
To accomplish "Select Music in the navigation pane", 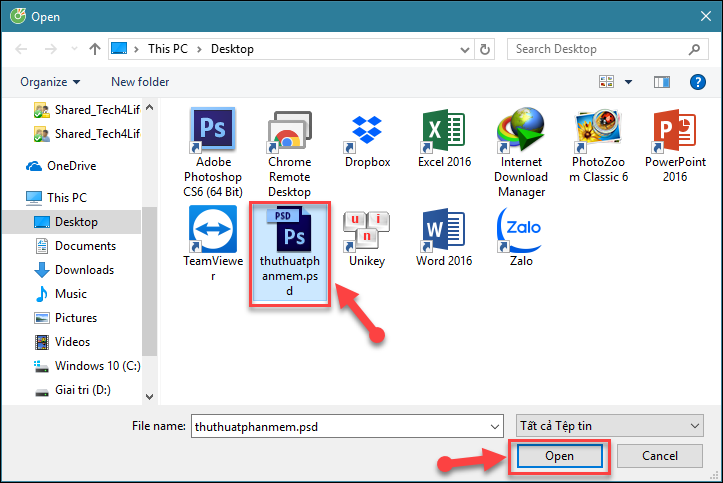I will tap(60, 294).
